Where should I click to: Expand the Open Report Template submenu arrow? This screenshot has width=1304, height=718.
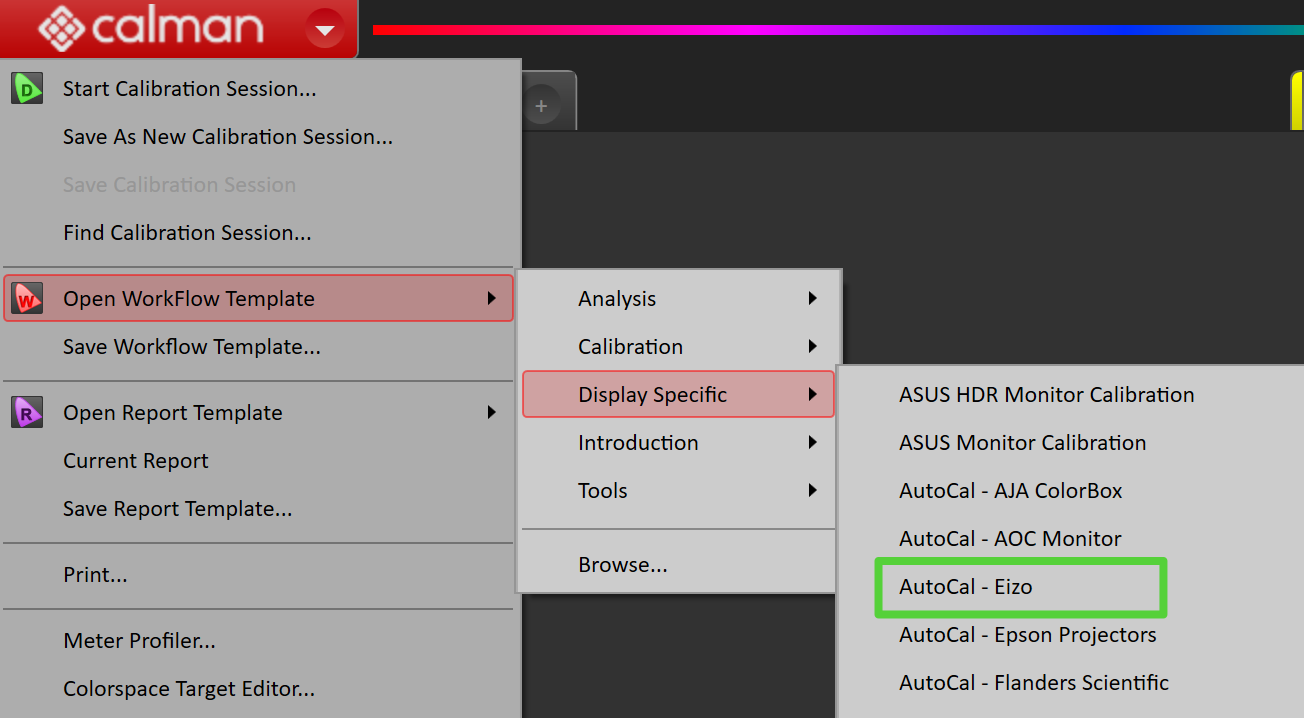491,412
